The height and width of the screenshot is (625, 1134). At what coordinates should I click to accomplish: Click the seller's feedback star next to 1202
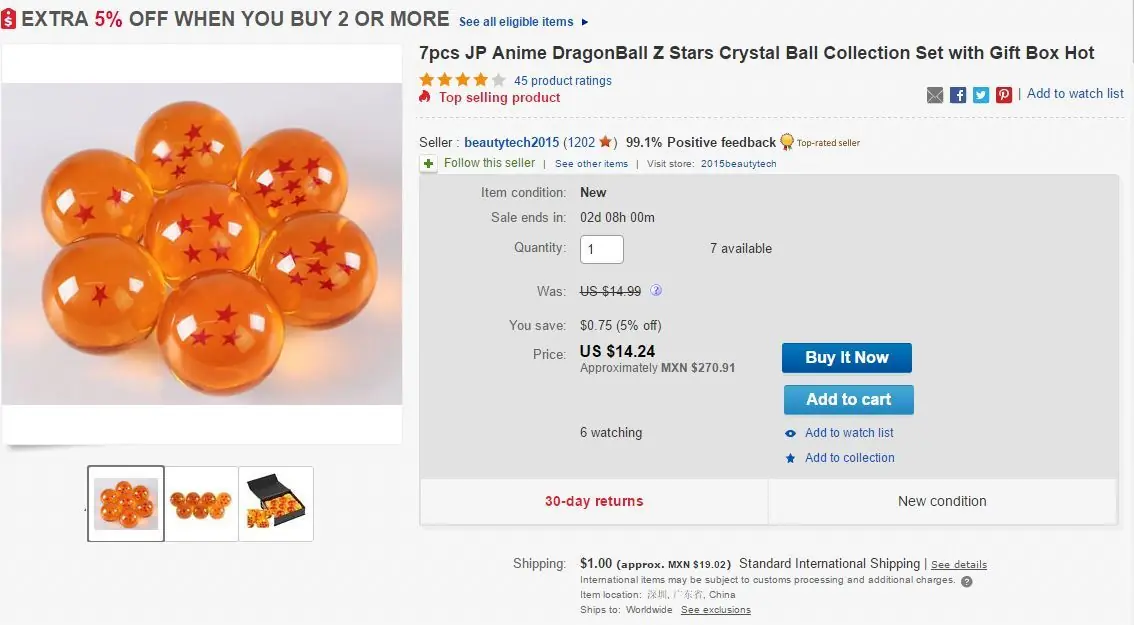point(605,142)
